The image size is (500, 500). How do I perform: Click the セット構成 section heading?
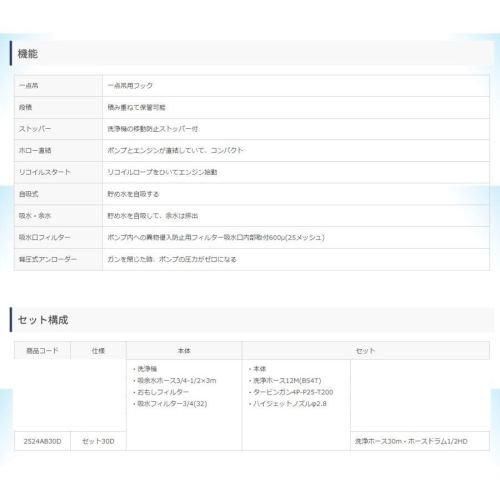[x=43, y=320]
